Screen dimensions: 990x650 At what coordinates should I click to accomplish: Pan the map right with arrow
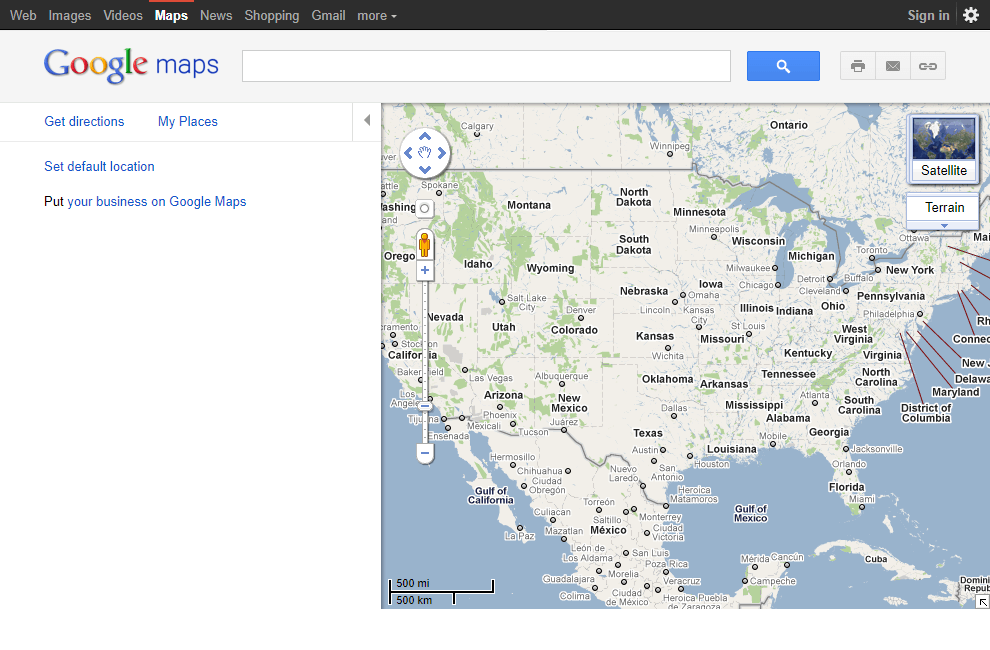(x=441, y=153)
